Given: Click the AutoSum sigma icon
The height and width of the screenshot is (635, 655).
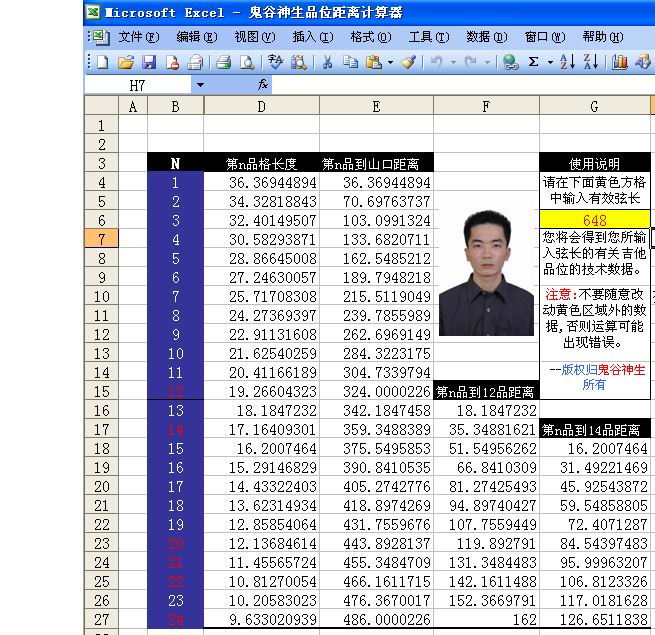Looking at the screenshot, I should pyautogui.click(x=534, y=62).
